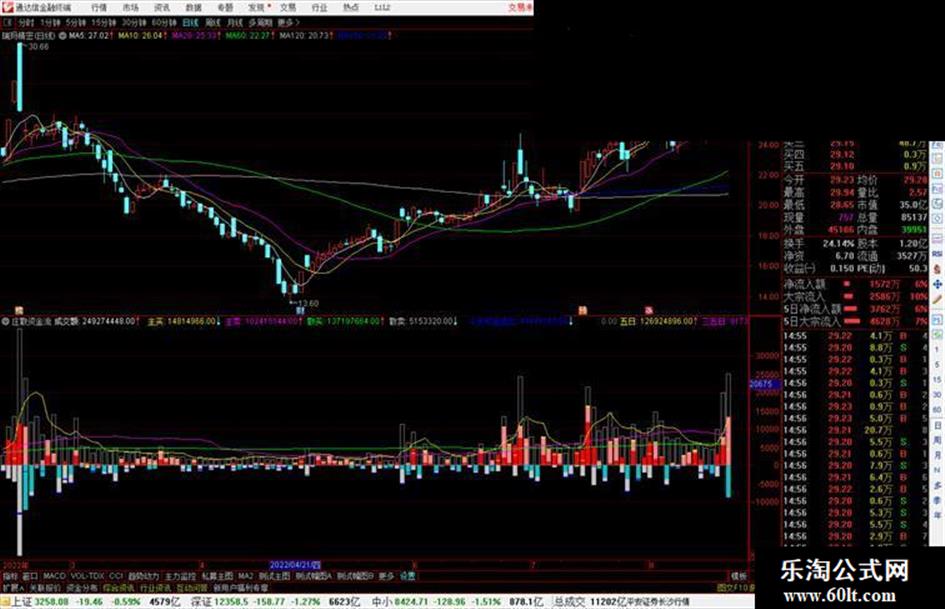The height and width of the screenshot is (609, 945).
Task: Click the 深证 index in status bar
Action: [201, 602]
